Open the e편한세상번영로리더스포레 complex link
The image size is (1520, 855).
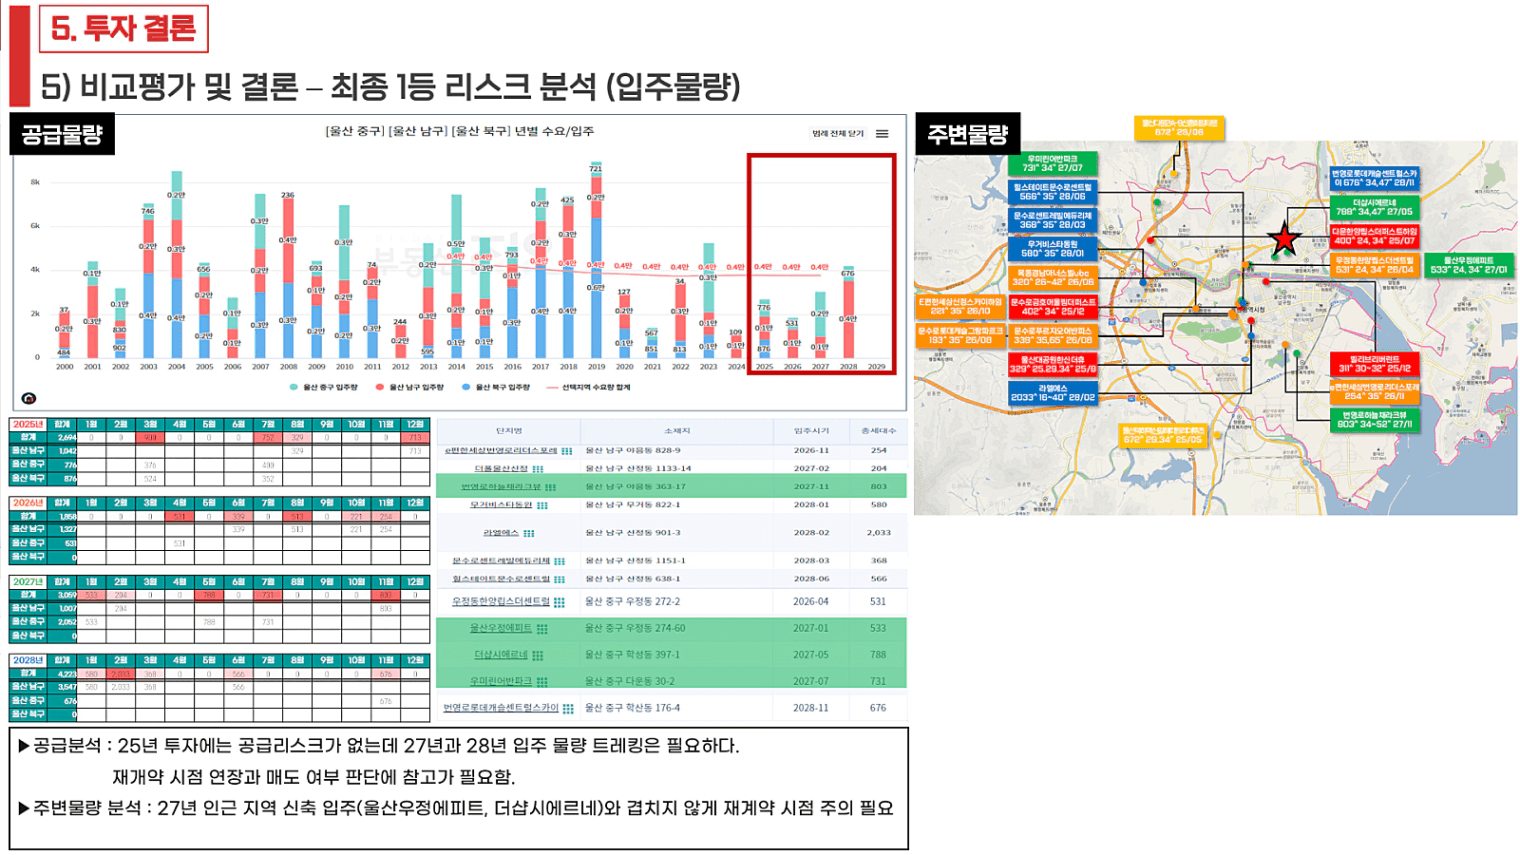501,451
